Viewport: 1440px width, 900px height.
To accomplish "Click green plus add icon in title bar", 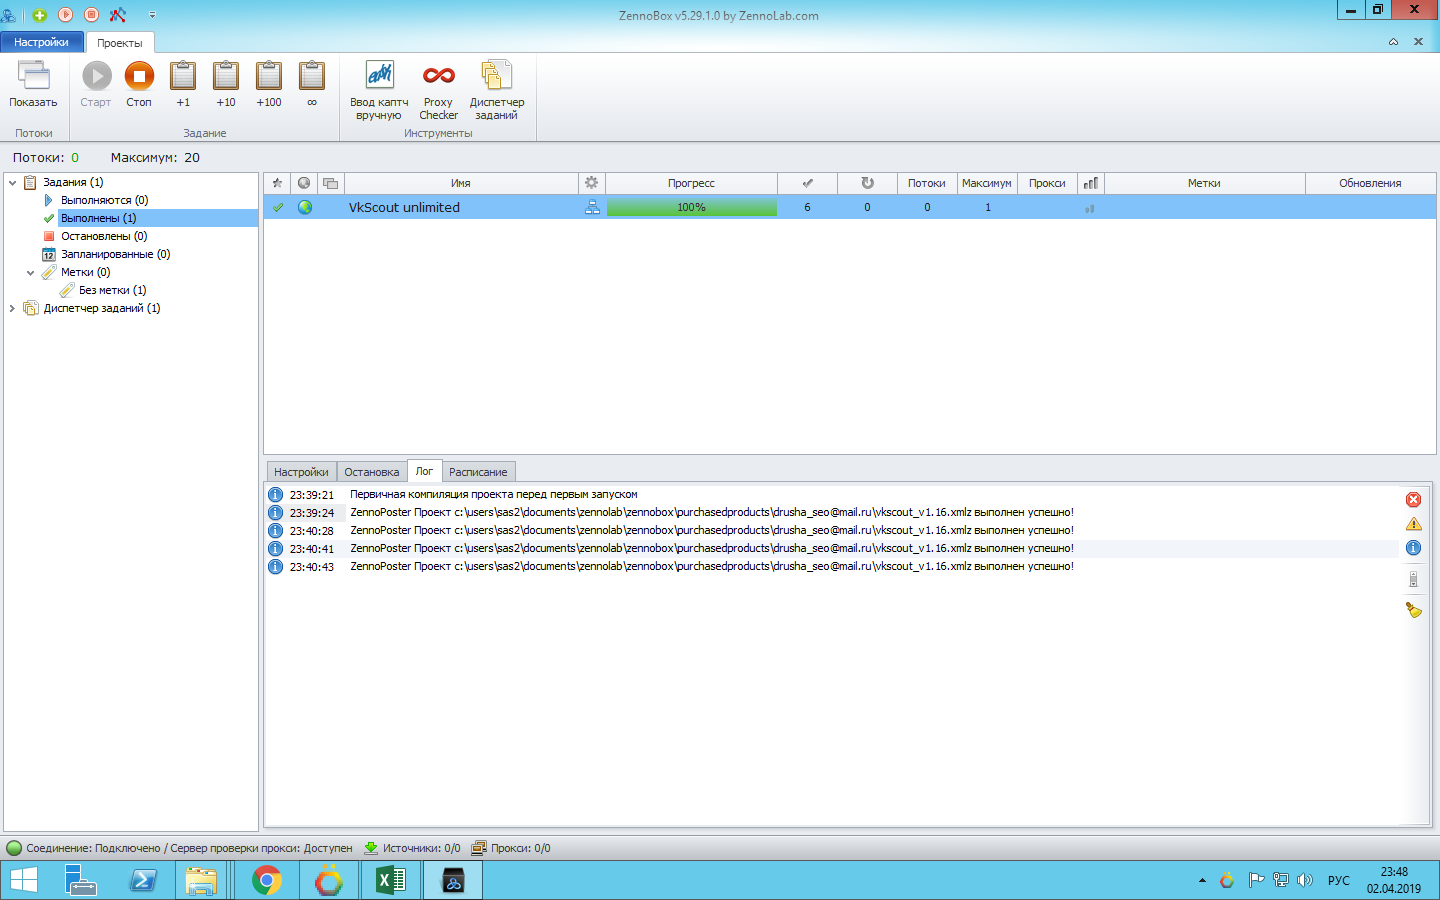I will 40,15.
